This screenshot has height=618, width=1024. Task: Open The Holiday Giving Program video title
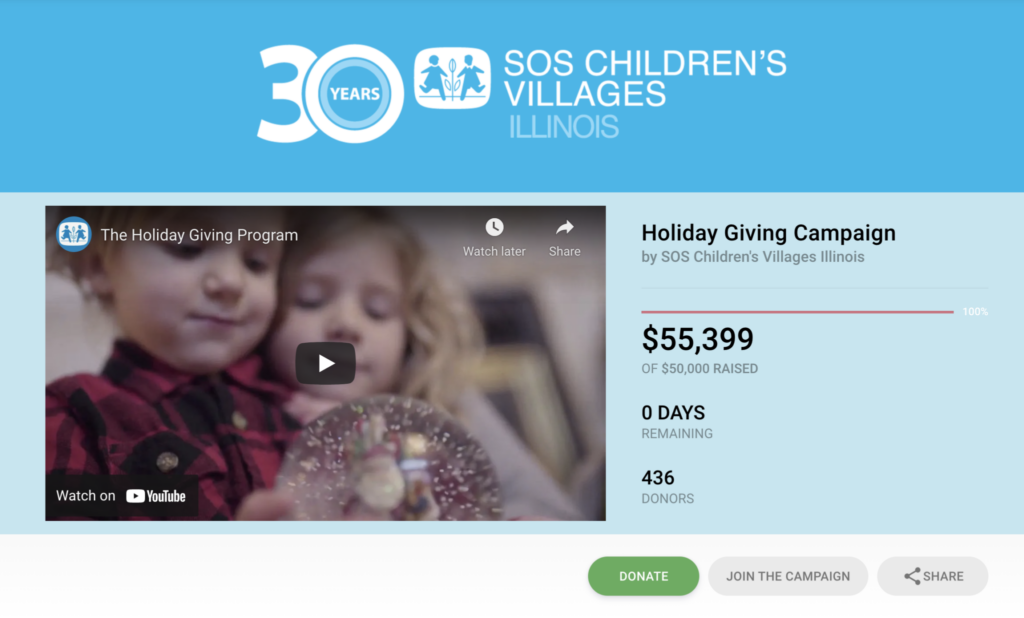click(199, 235)
